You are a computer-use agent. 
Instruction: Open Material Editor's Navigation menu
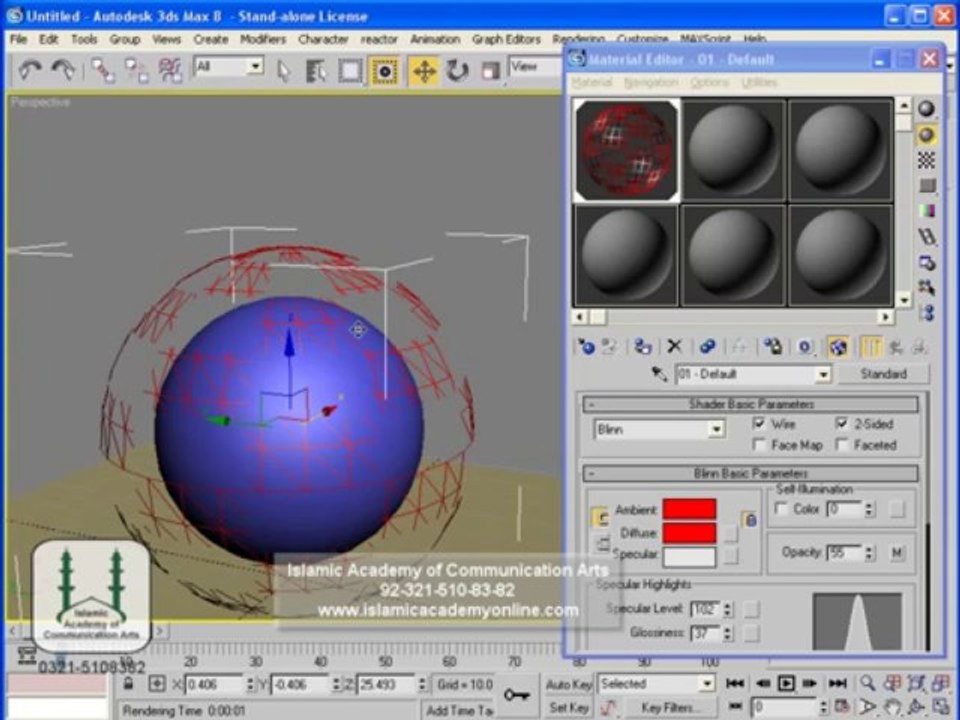click(x=651, y=82)
